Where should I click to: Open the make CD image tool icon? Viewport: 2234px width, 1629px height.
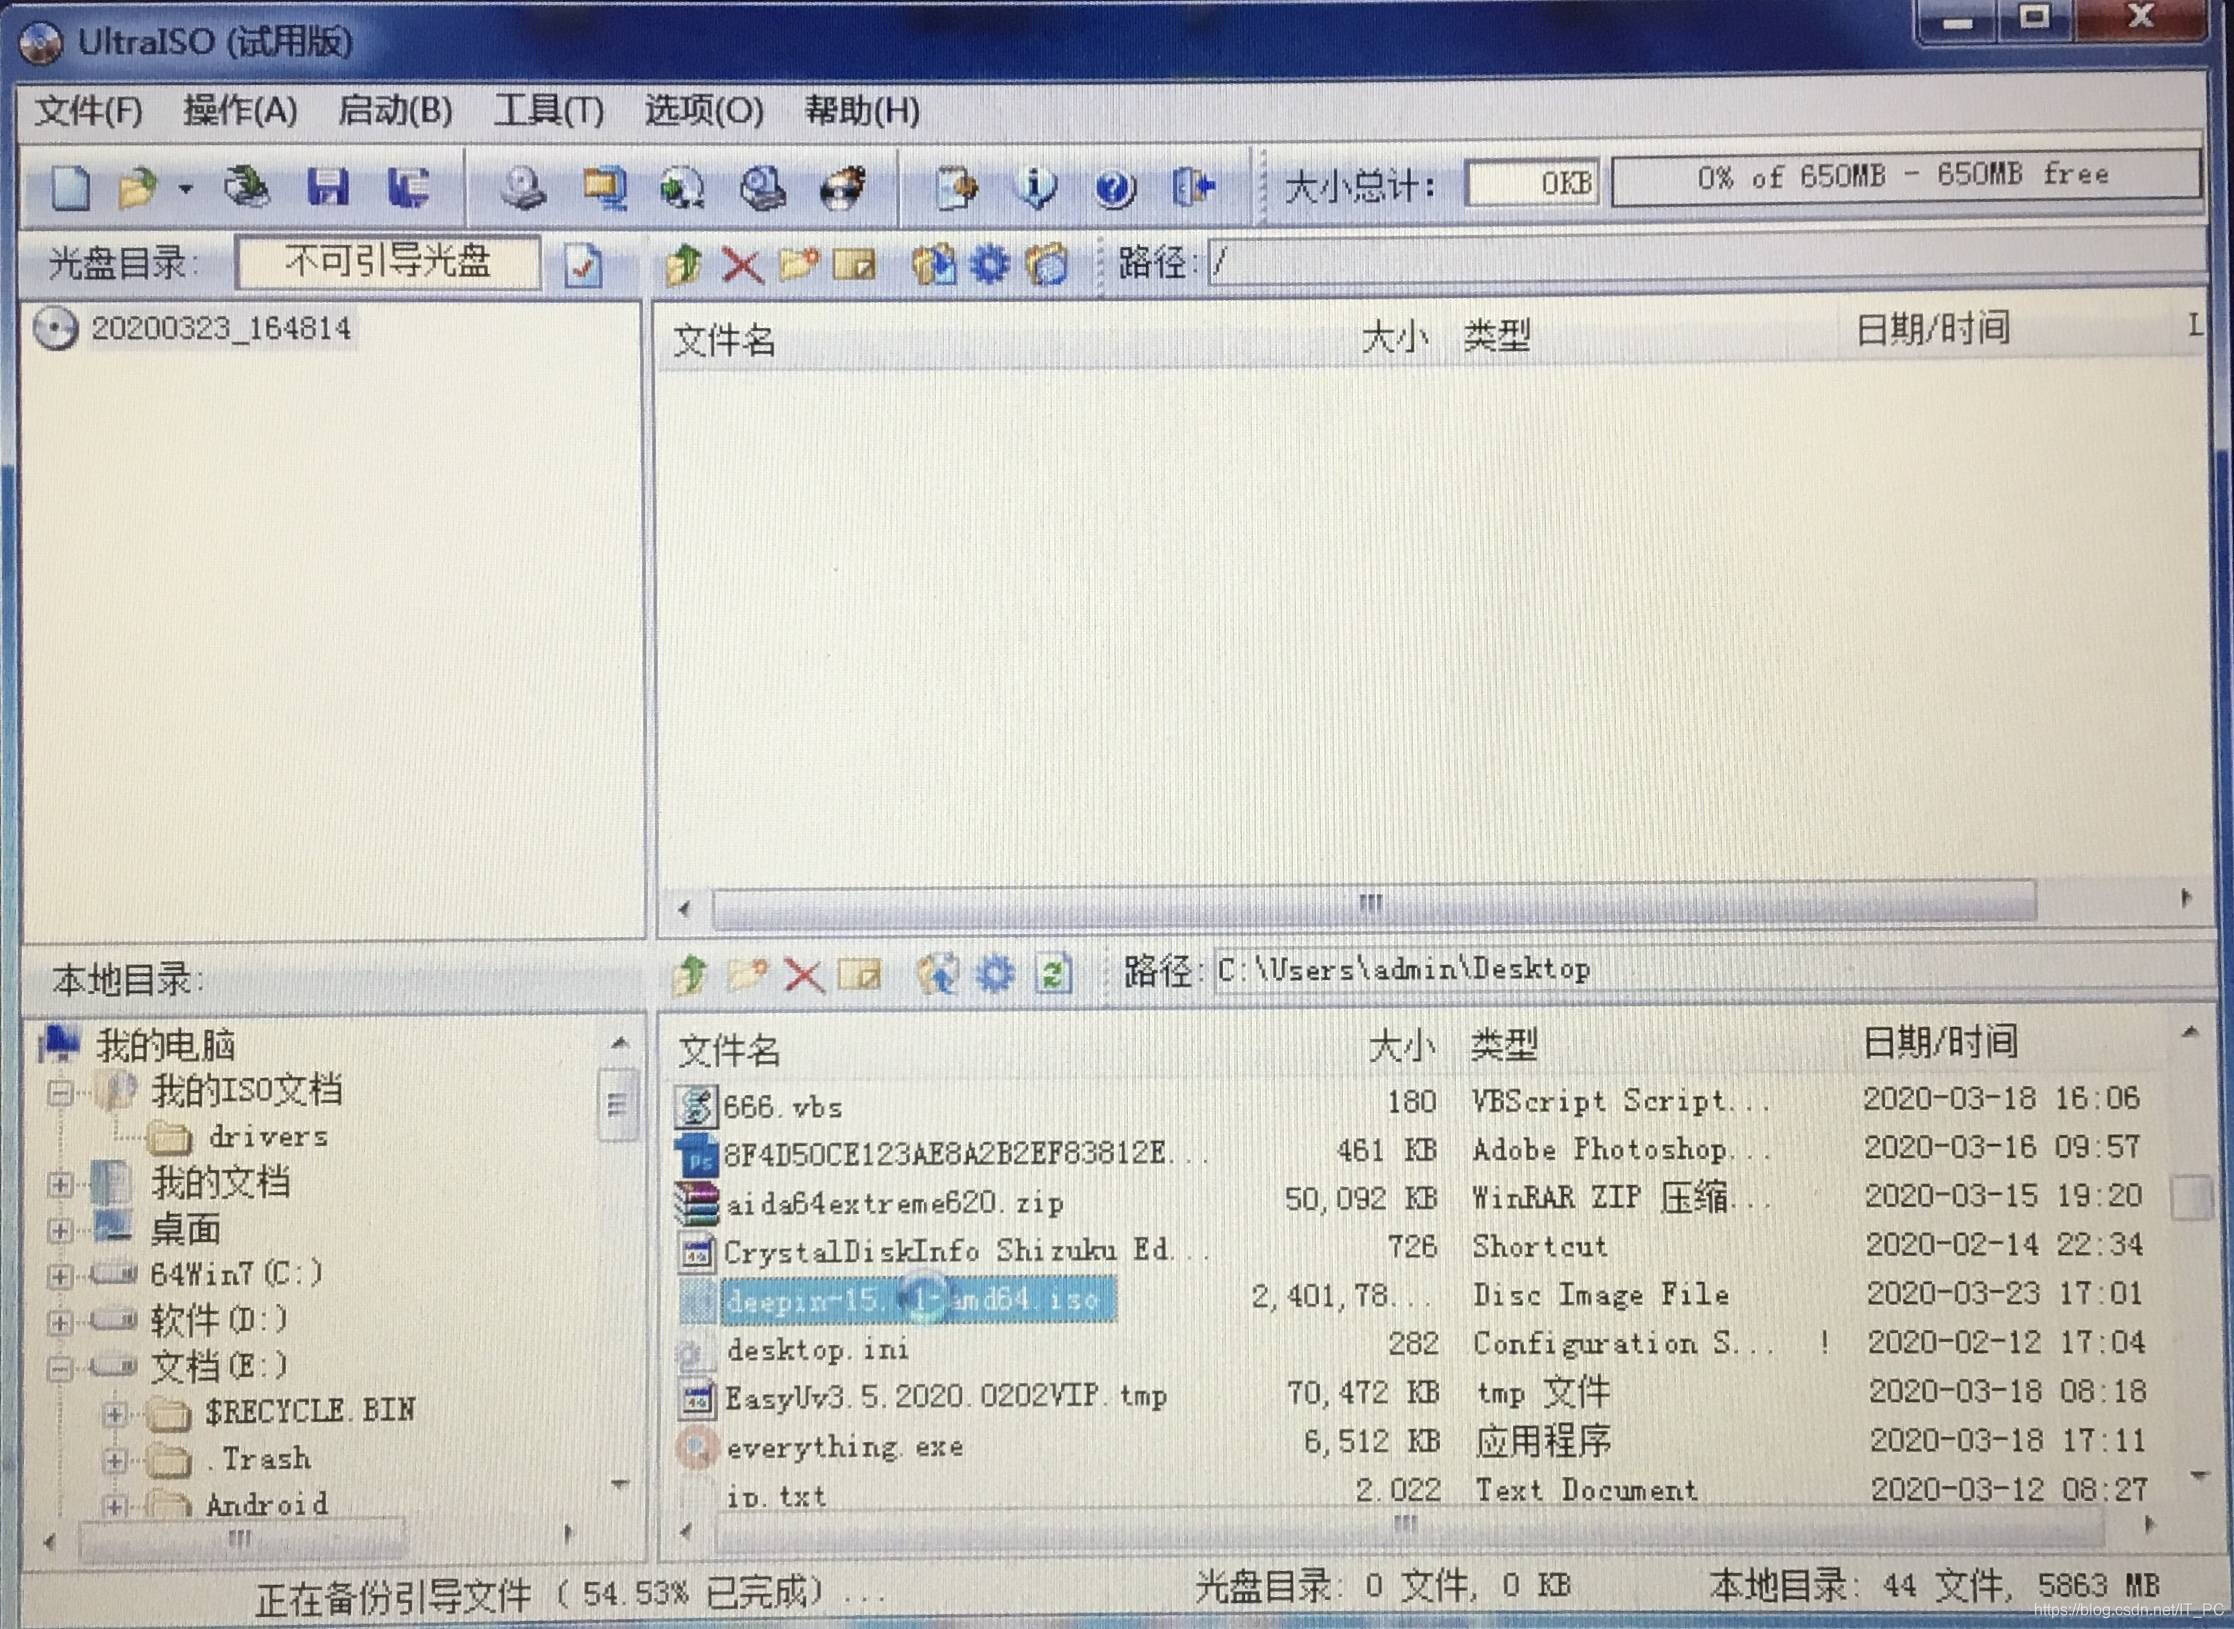[x=525, y=188]
